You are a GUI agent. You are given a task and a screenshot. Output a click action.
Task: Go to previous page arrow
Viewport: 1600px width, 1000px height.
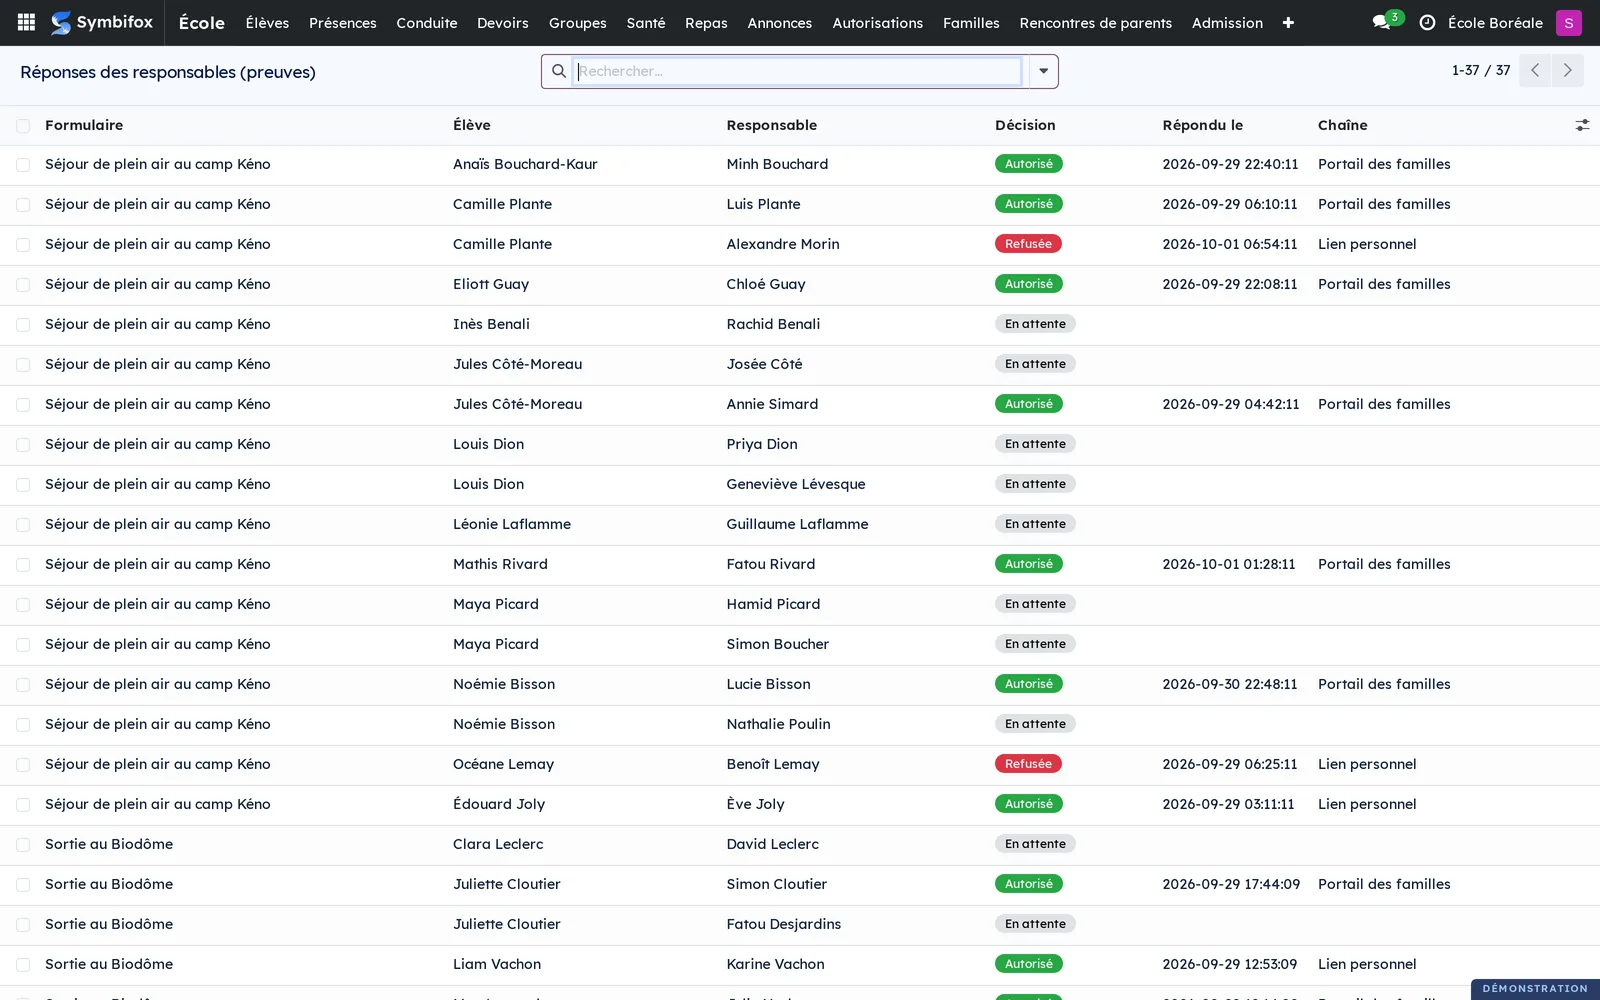1535,70
